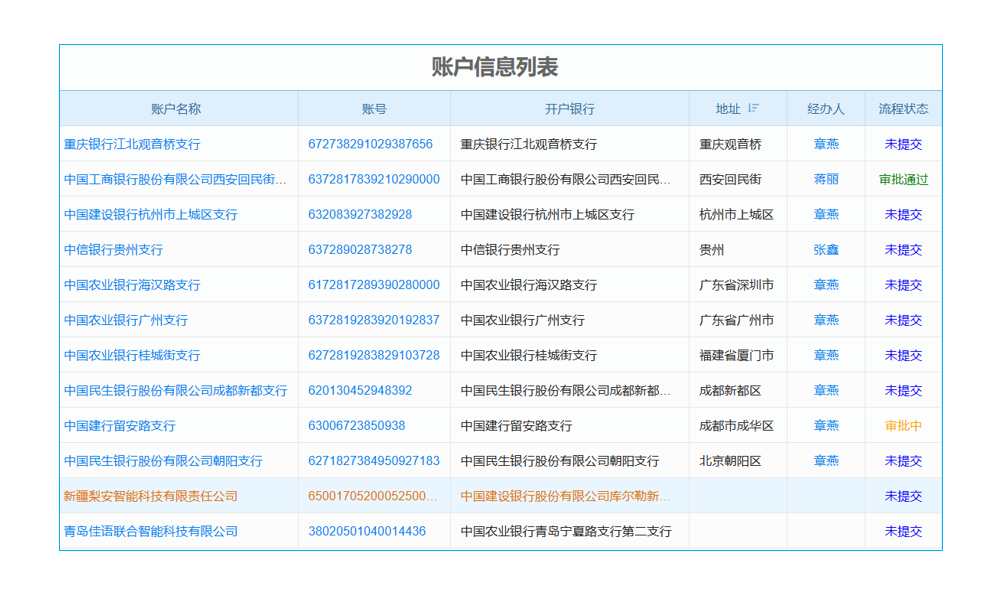Open 青岛佳语联合智能科技有限公司 account name
Image resolution: width=1000 pixels, height=600 pixels.
(x=150, y=531)
